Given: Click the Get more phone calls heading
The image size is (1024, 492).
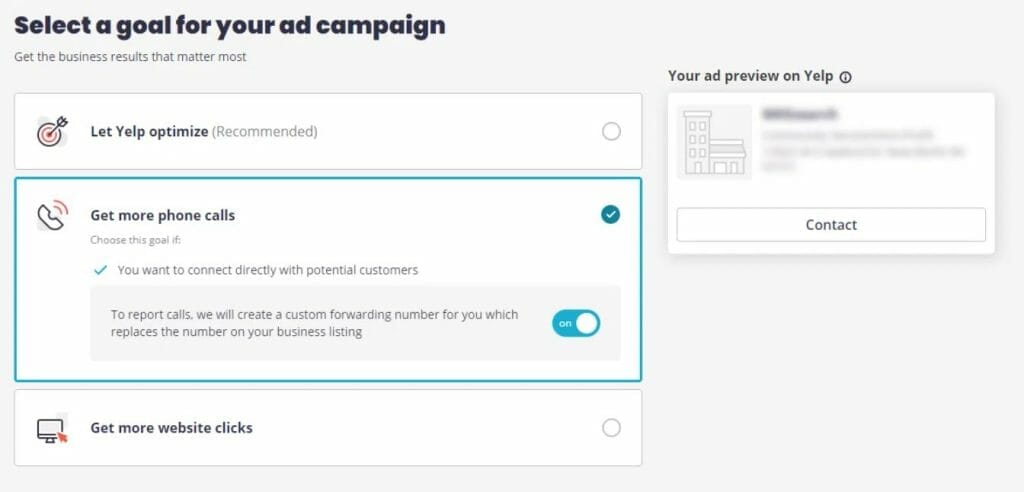Looking at the screenshot, I should [163, 216].
